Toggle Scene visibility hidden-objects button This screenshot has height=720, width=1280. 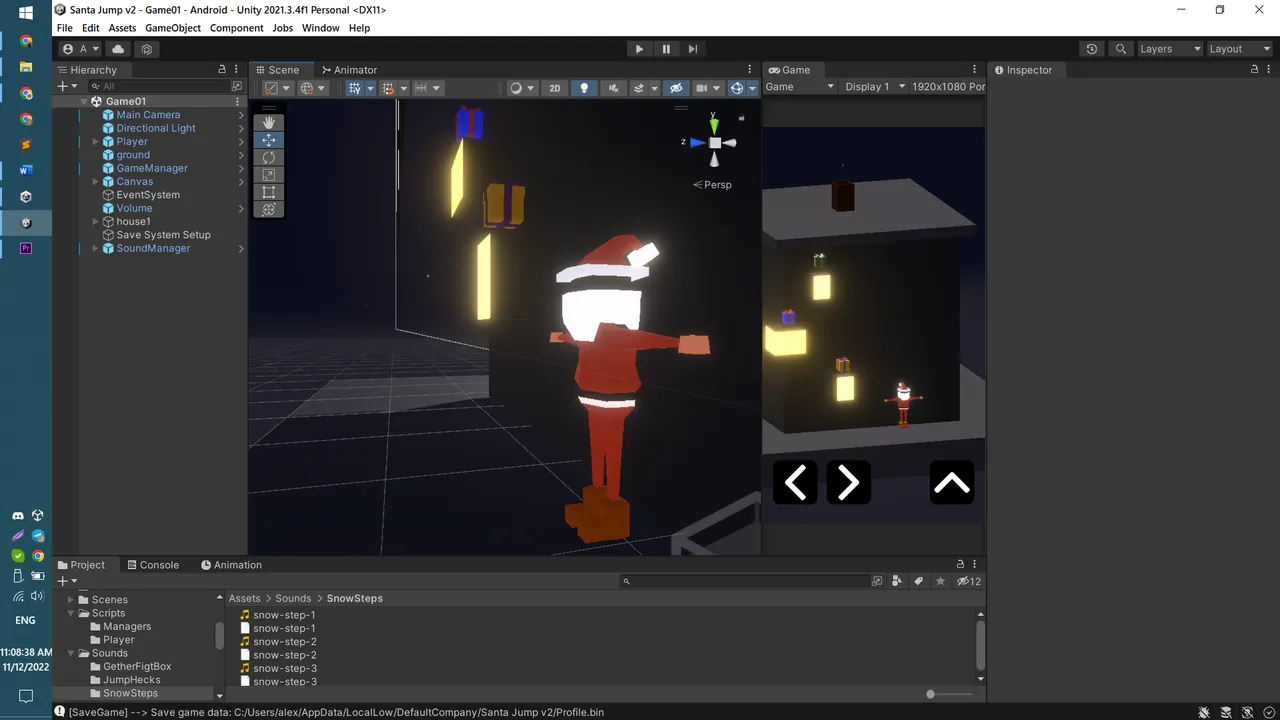[676, 88]
